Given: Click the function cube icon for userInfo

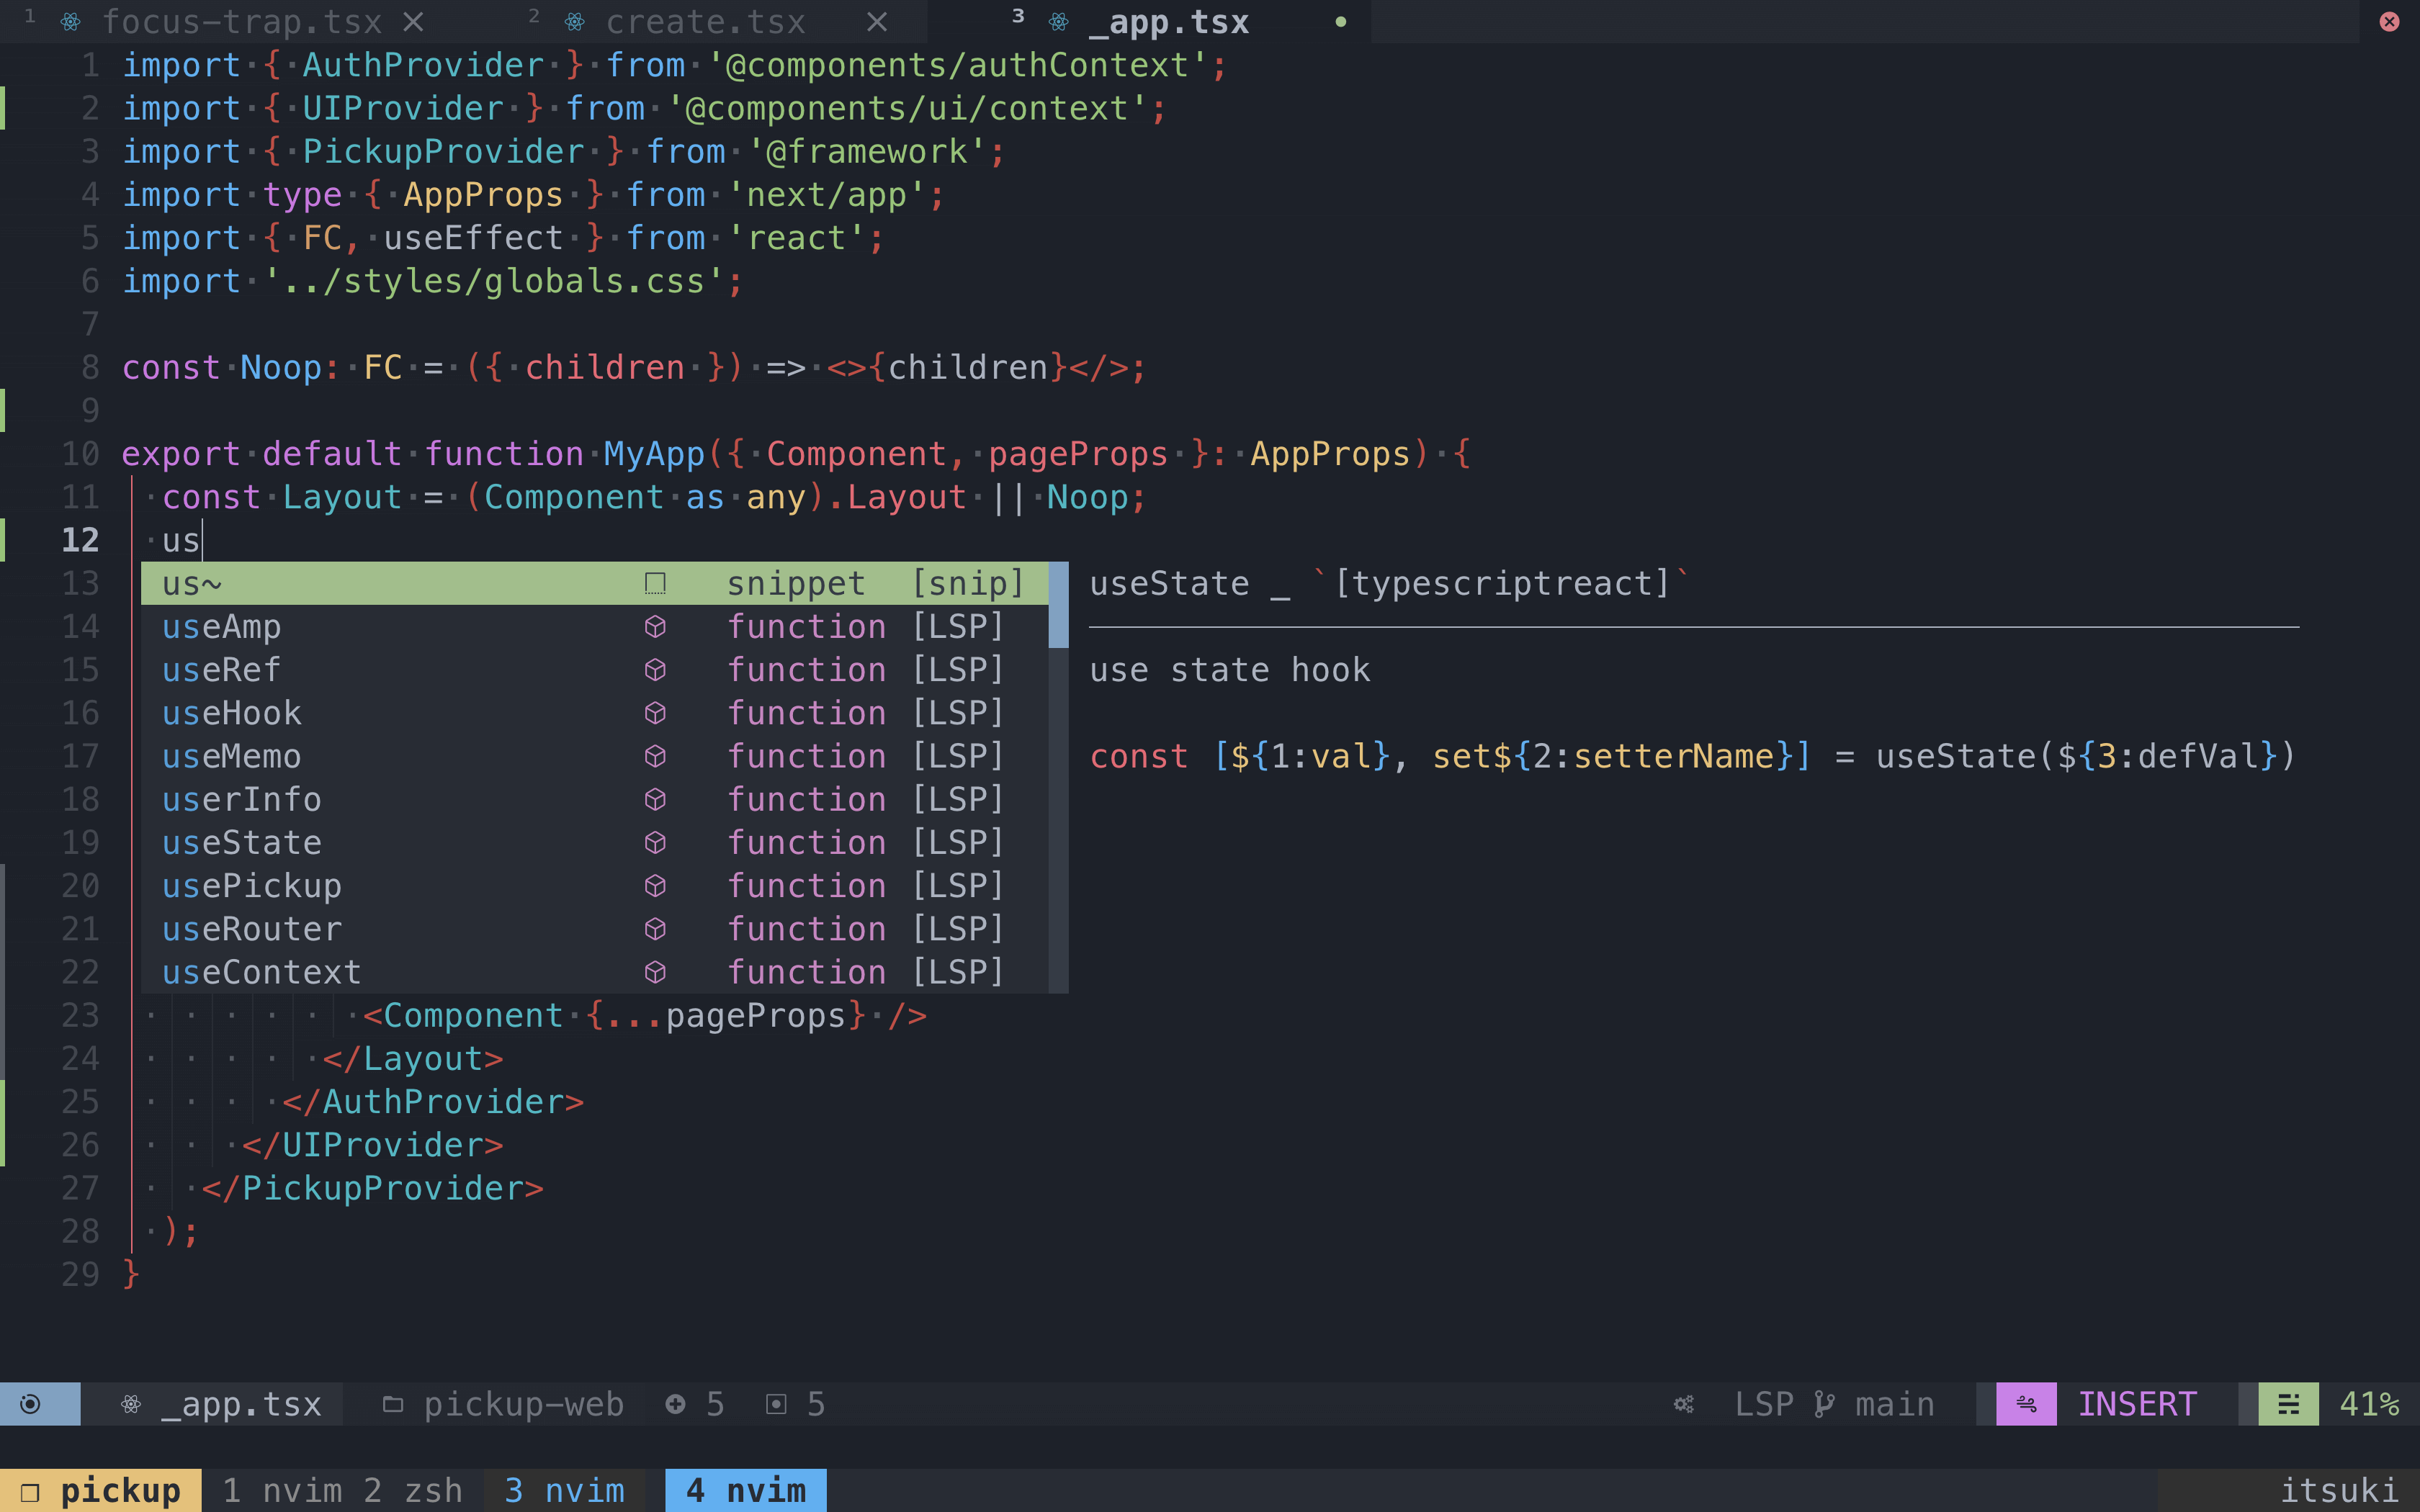Looking at the screenshot, I should tap(655, 799).
